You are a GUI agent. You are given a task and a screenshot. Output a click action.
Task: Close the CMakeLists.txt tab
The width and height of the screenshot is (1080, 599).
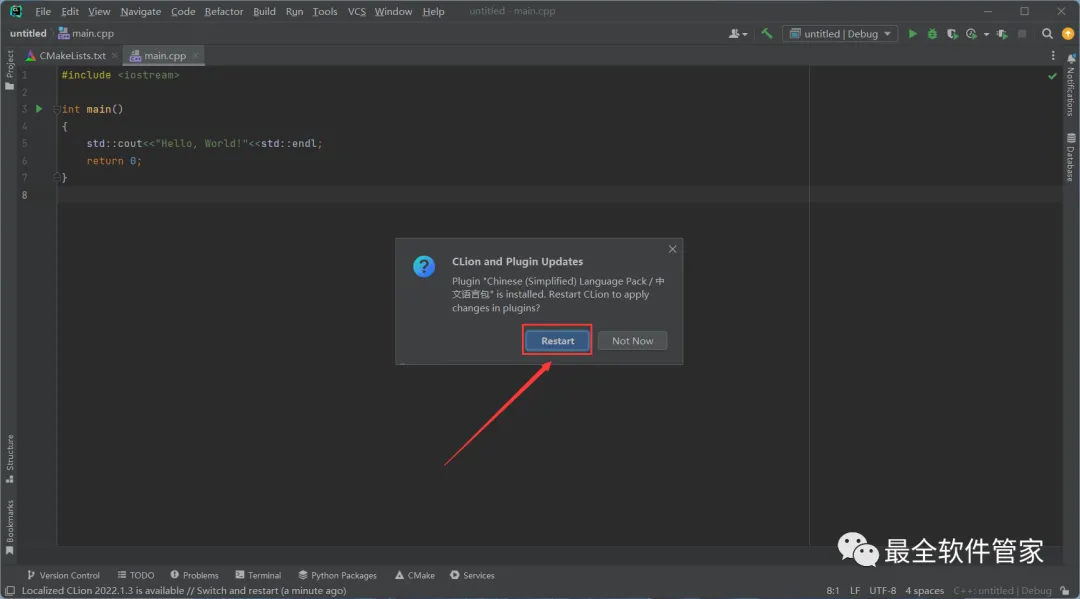click(115, 56)
